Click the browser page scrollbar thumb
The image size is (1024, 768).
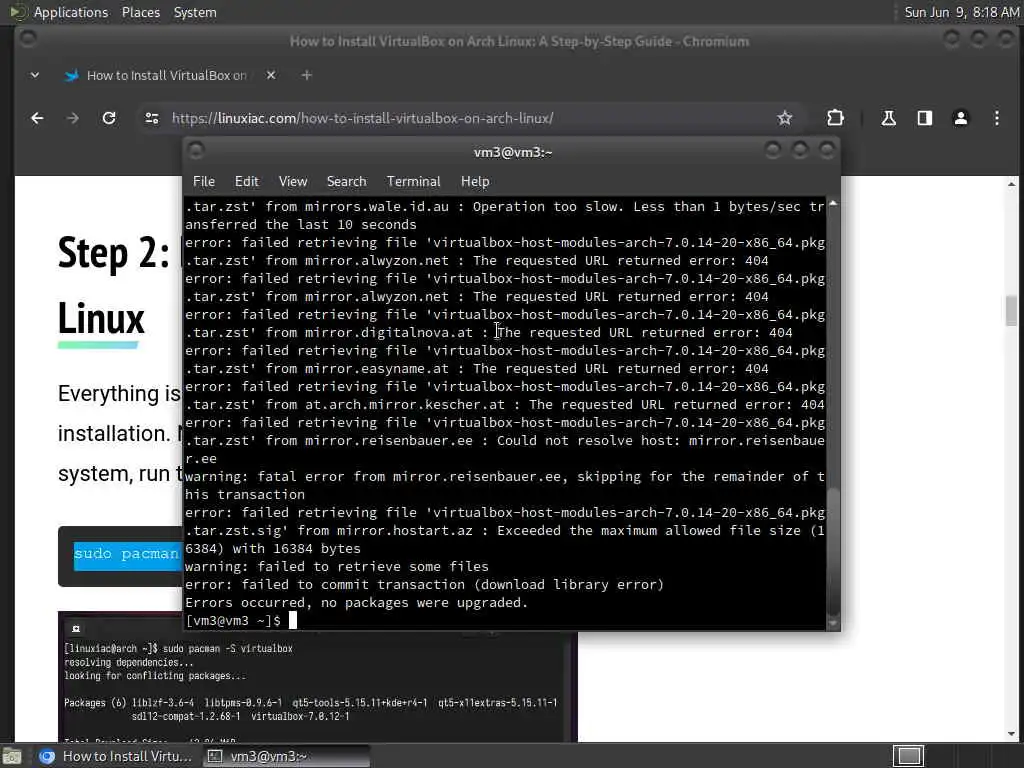coord(1012,310)
